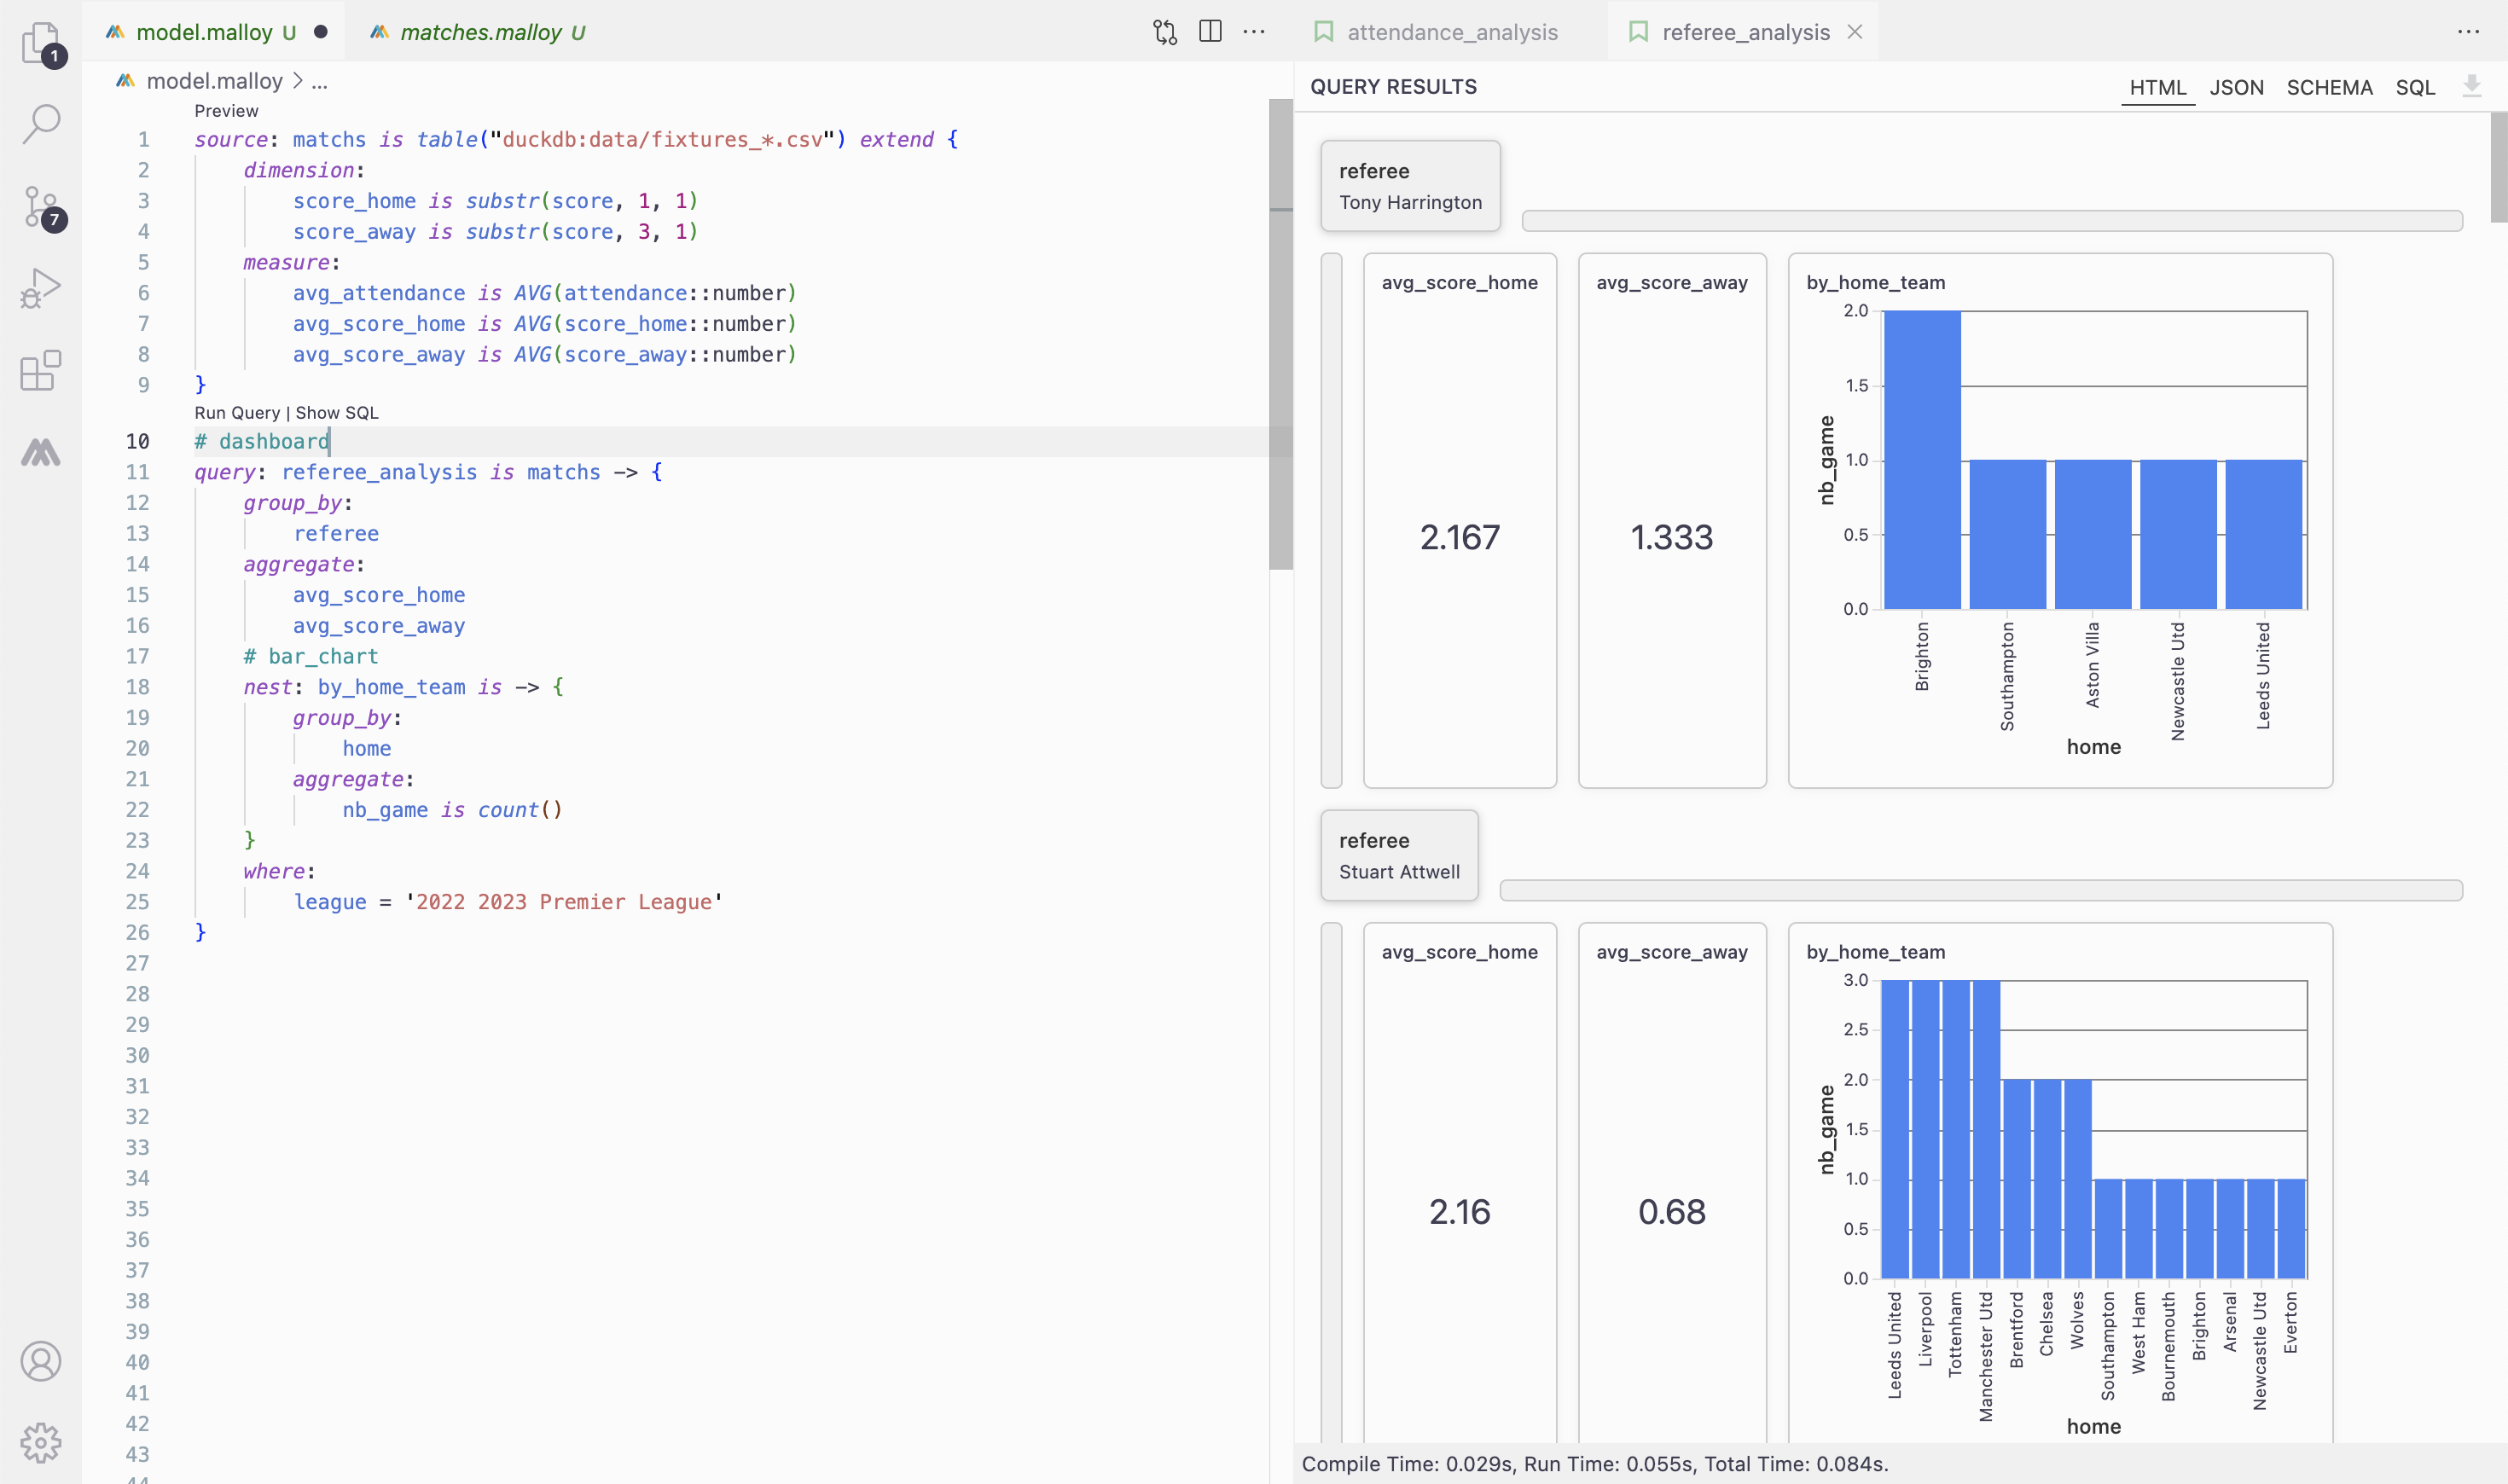The image size is (2508, 1484).
Task: Show the JSON results view
Action: click(x=2236, y=87)
